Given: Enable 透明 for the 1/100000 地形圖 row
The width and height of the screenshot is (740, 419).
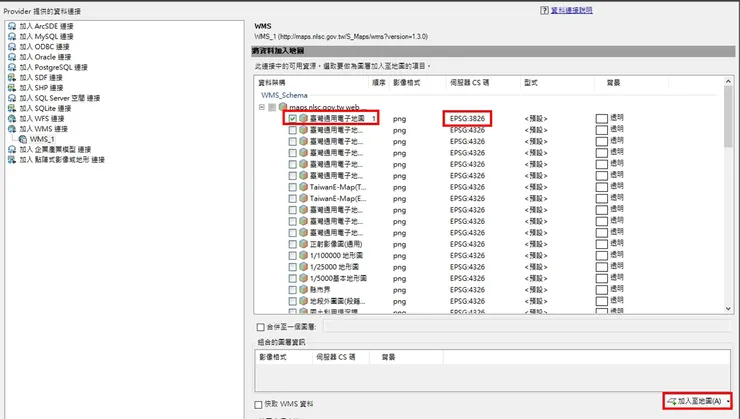Looking at the screenshot, I should (x=601, y=255).
